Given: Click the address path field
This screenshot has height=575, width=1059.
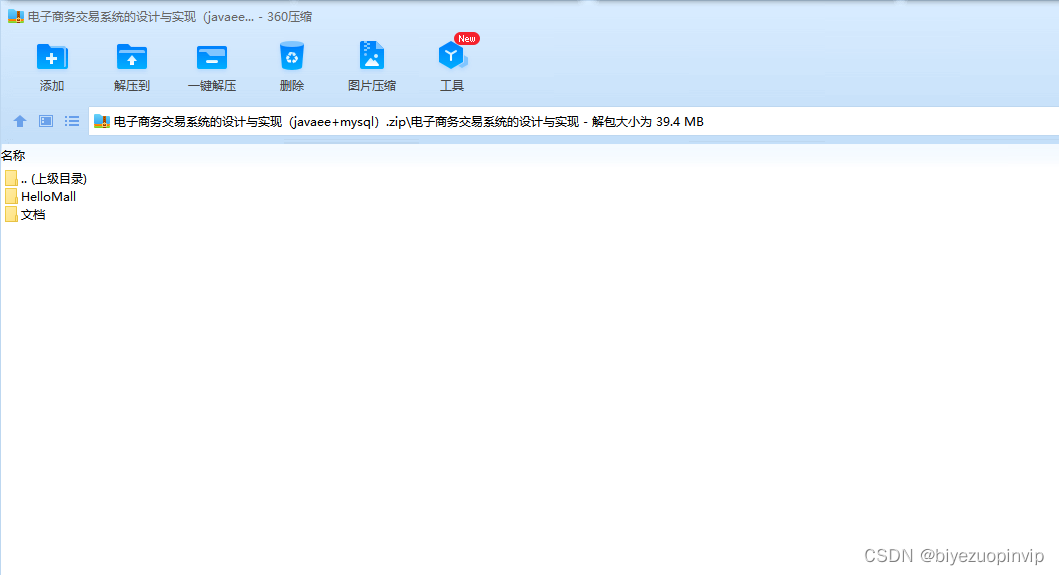Looking at the screenshot, I should pyautogui.click(x=573, y=122).
